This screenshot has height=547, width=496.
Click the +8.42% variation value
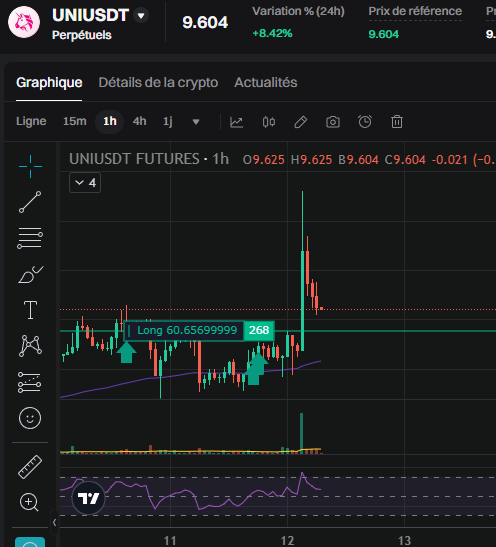click(272, 33)
